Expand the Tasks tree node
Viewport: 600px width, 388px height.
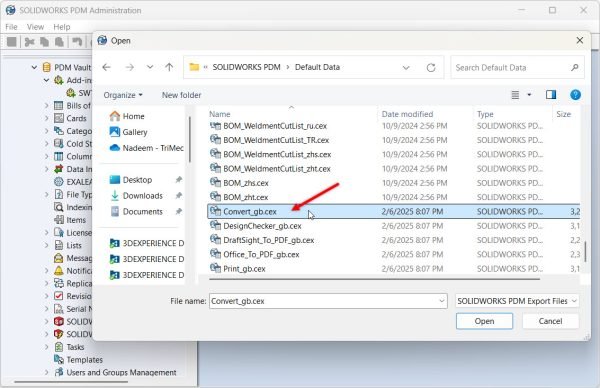point(46,347)
